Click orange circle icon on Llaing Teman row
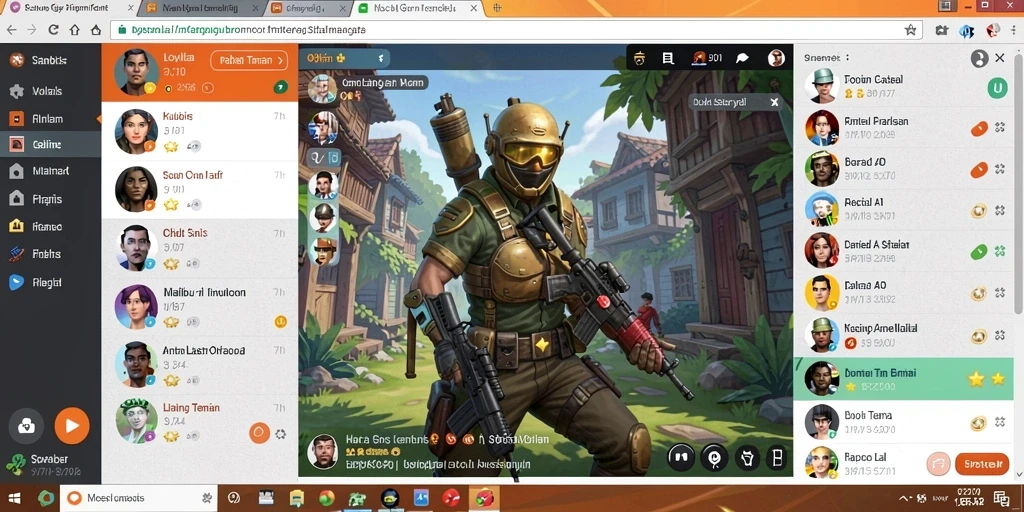 259,432
